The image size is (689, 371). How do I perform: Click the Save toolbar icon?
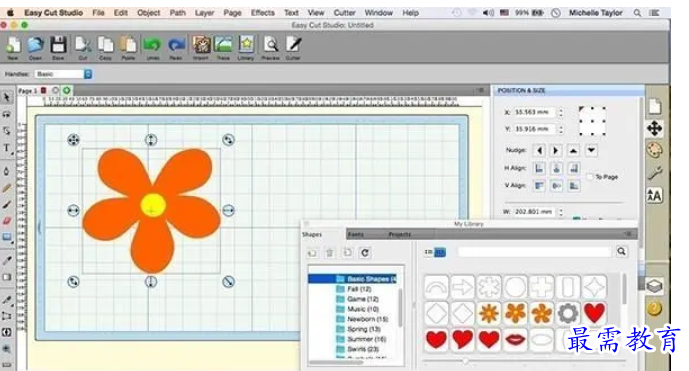pos(58,45)
